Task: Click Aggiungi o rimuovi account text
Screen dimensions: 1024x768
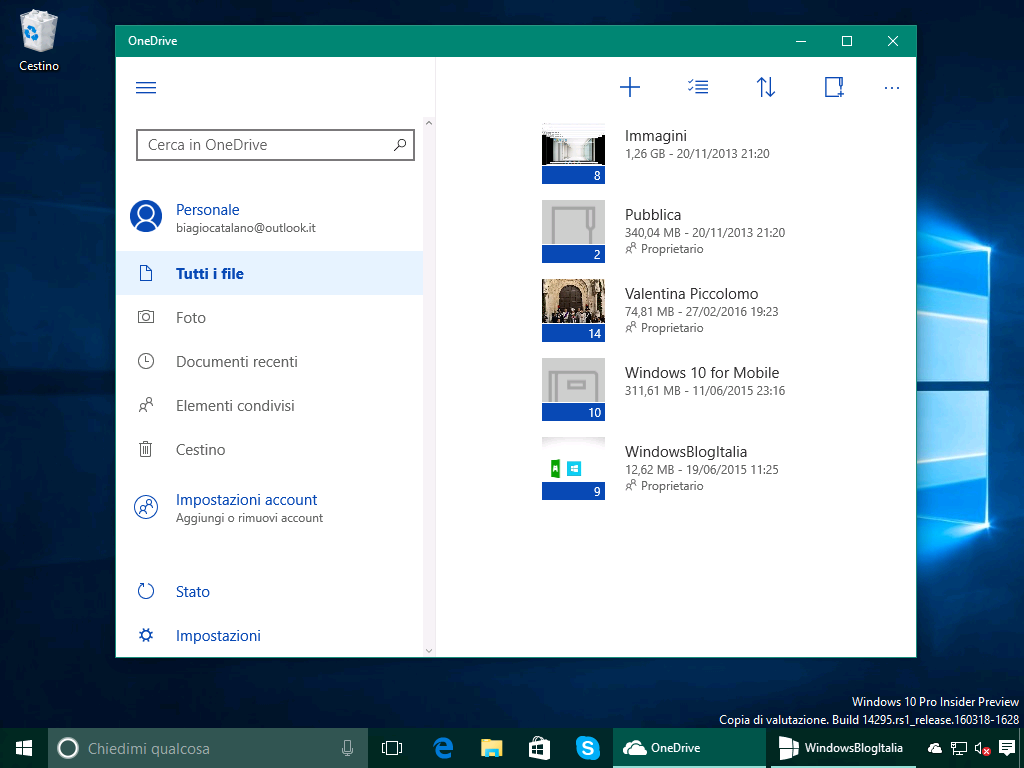Action: click(249, 518)
